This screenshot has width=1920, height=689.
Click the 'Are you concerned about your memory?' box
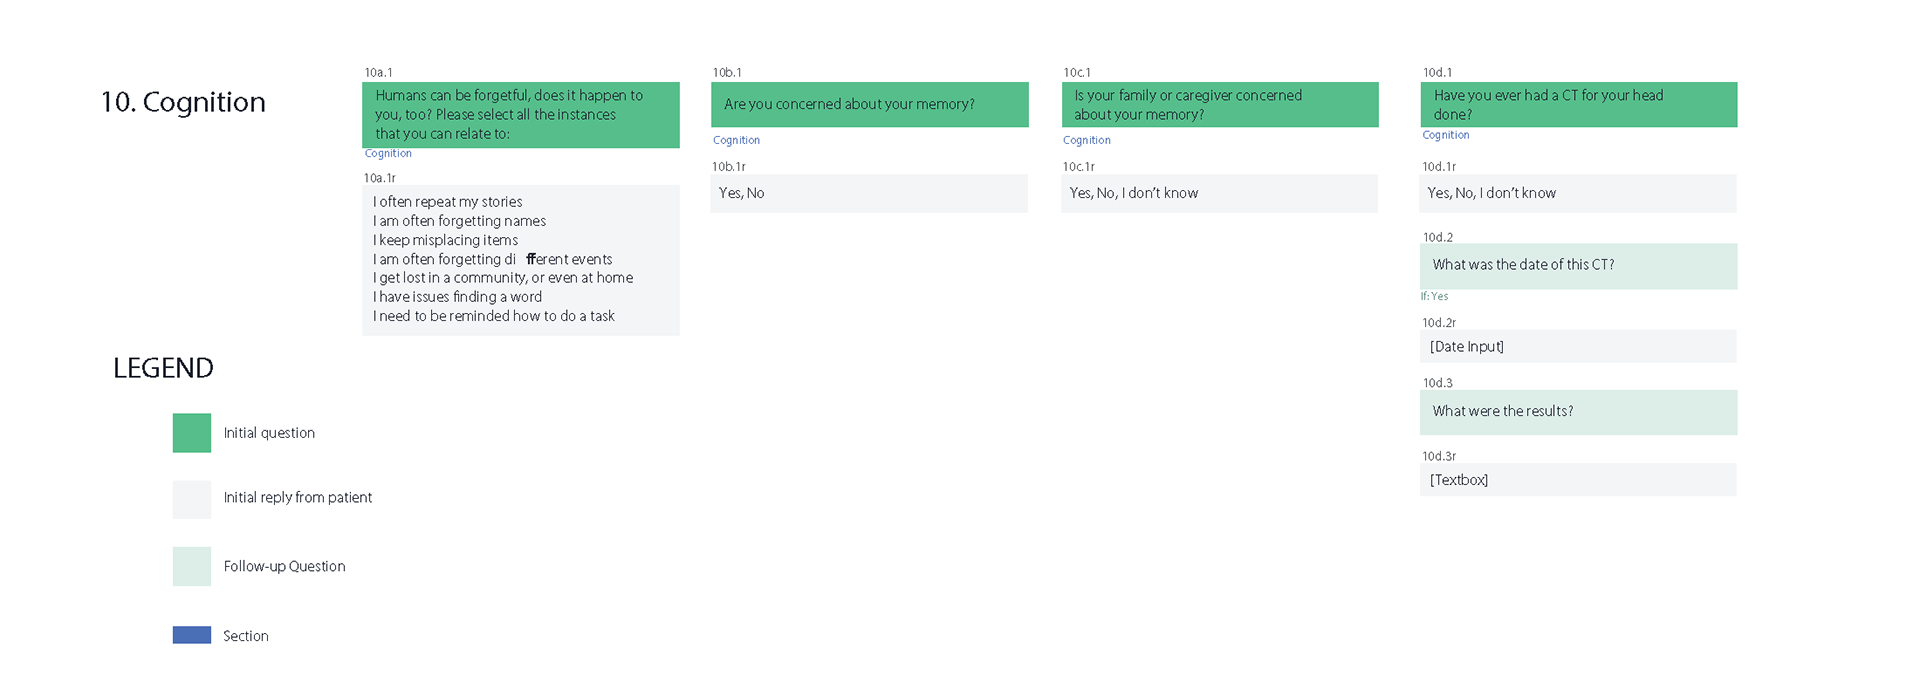(870, 104)
